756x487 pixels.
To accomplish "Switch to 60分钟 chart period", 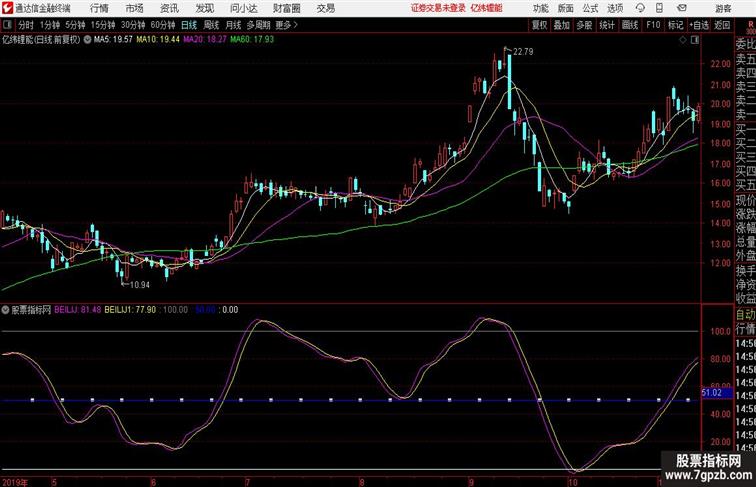I will click(x=163, y=25).
